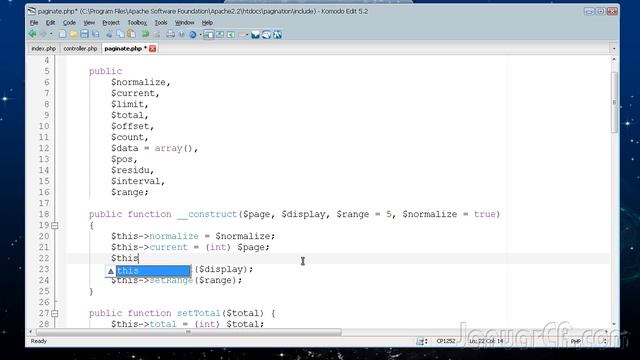This screenshot has height=360, width=640.
Task: Open the Tools menu
Action: (x=161, y=22)
